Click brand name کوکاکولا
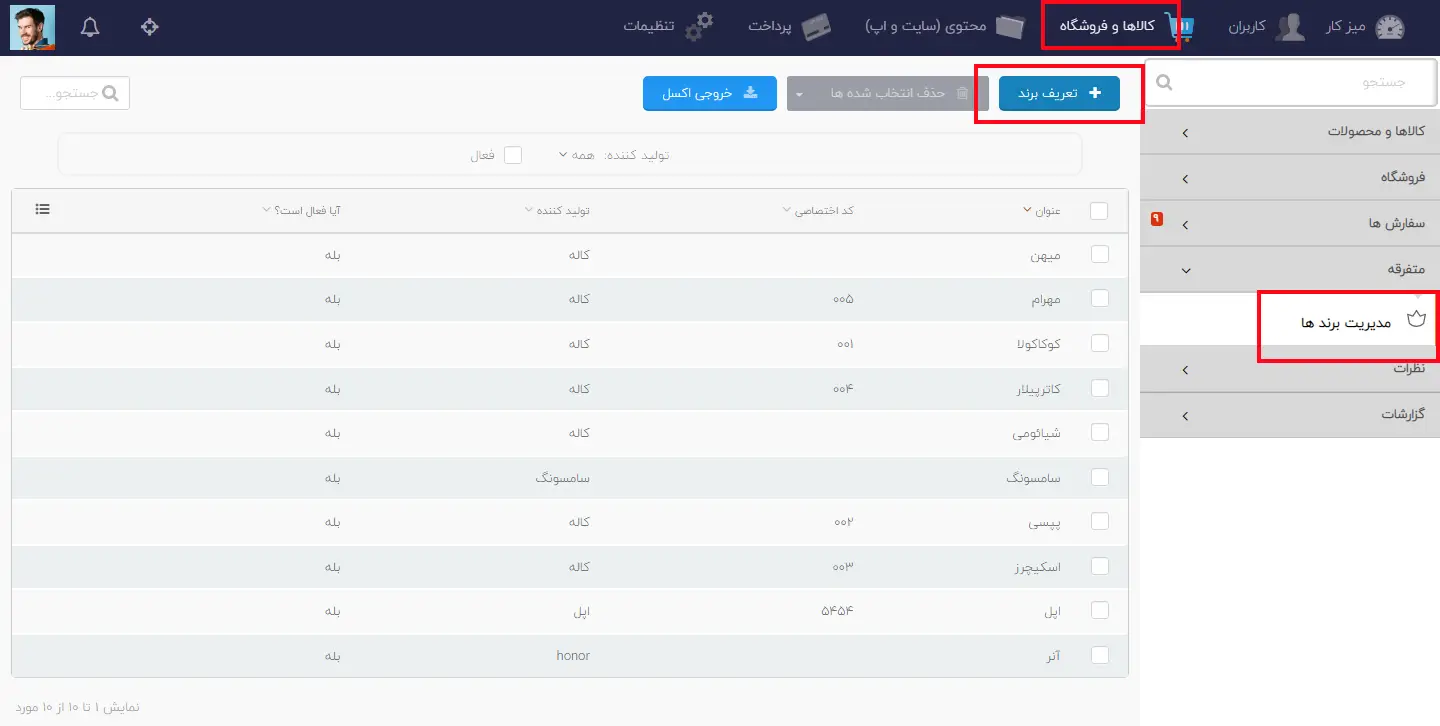Screen dimensions: 1440x726 coord(1037,343)
